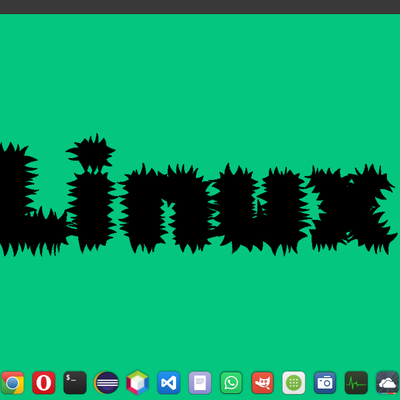400x400 pixels.
Task: Open the NetBeans cube icon
Action: pos(137,382)
